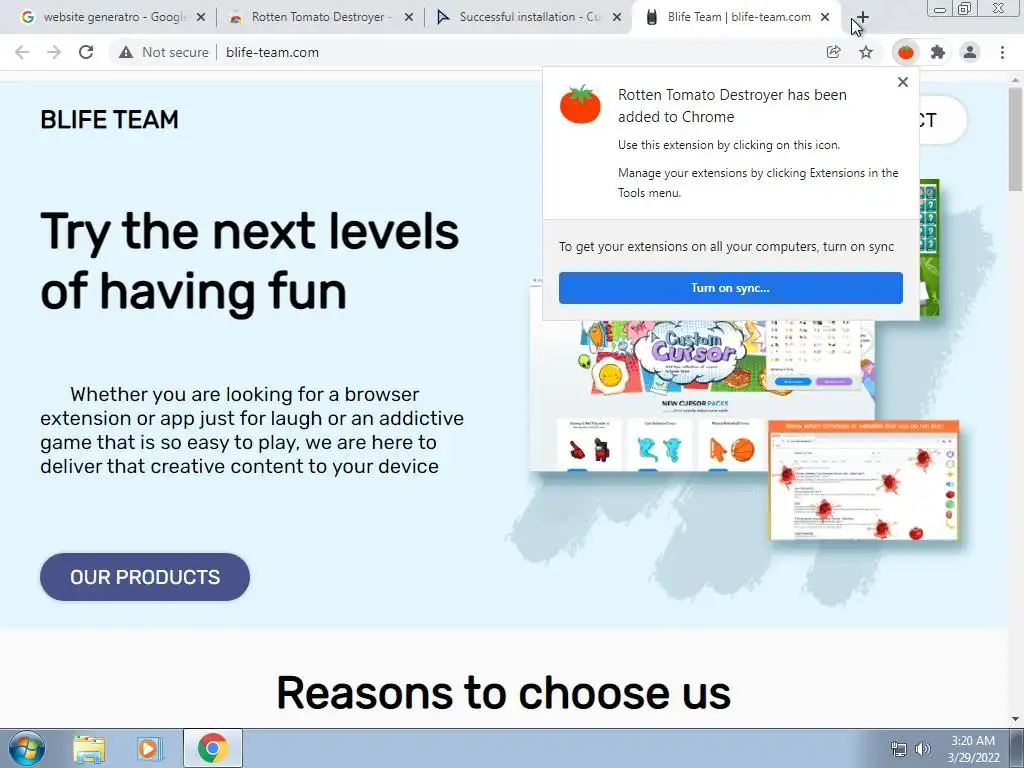The image size is (1024, 768).
Task: Open a new tab with plus button
Action: click(862, 17)
